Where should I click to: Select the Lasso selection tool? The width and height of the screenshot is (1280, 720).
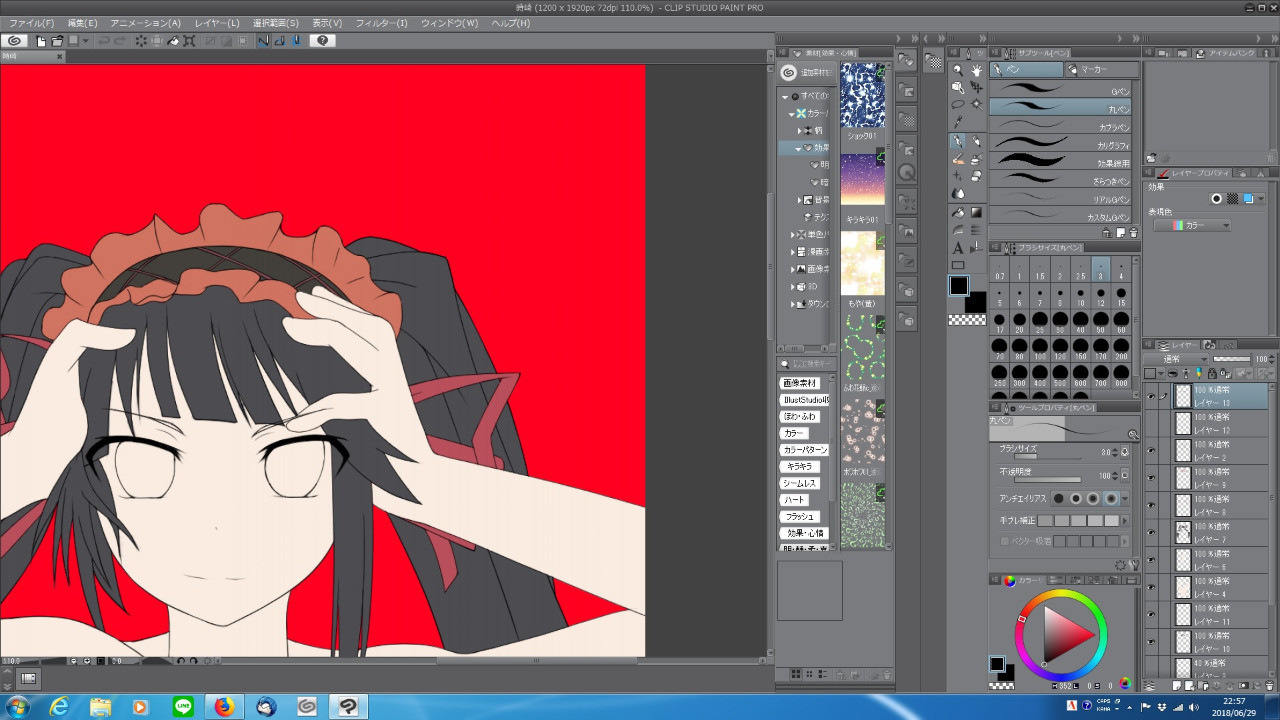click(x=958, y=104)
